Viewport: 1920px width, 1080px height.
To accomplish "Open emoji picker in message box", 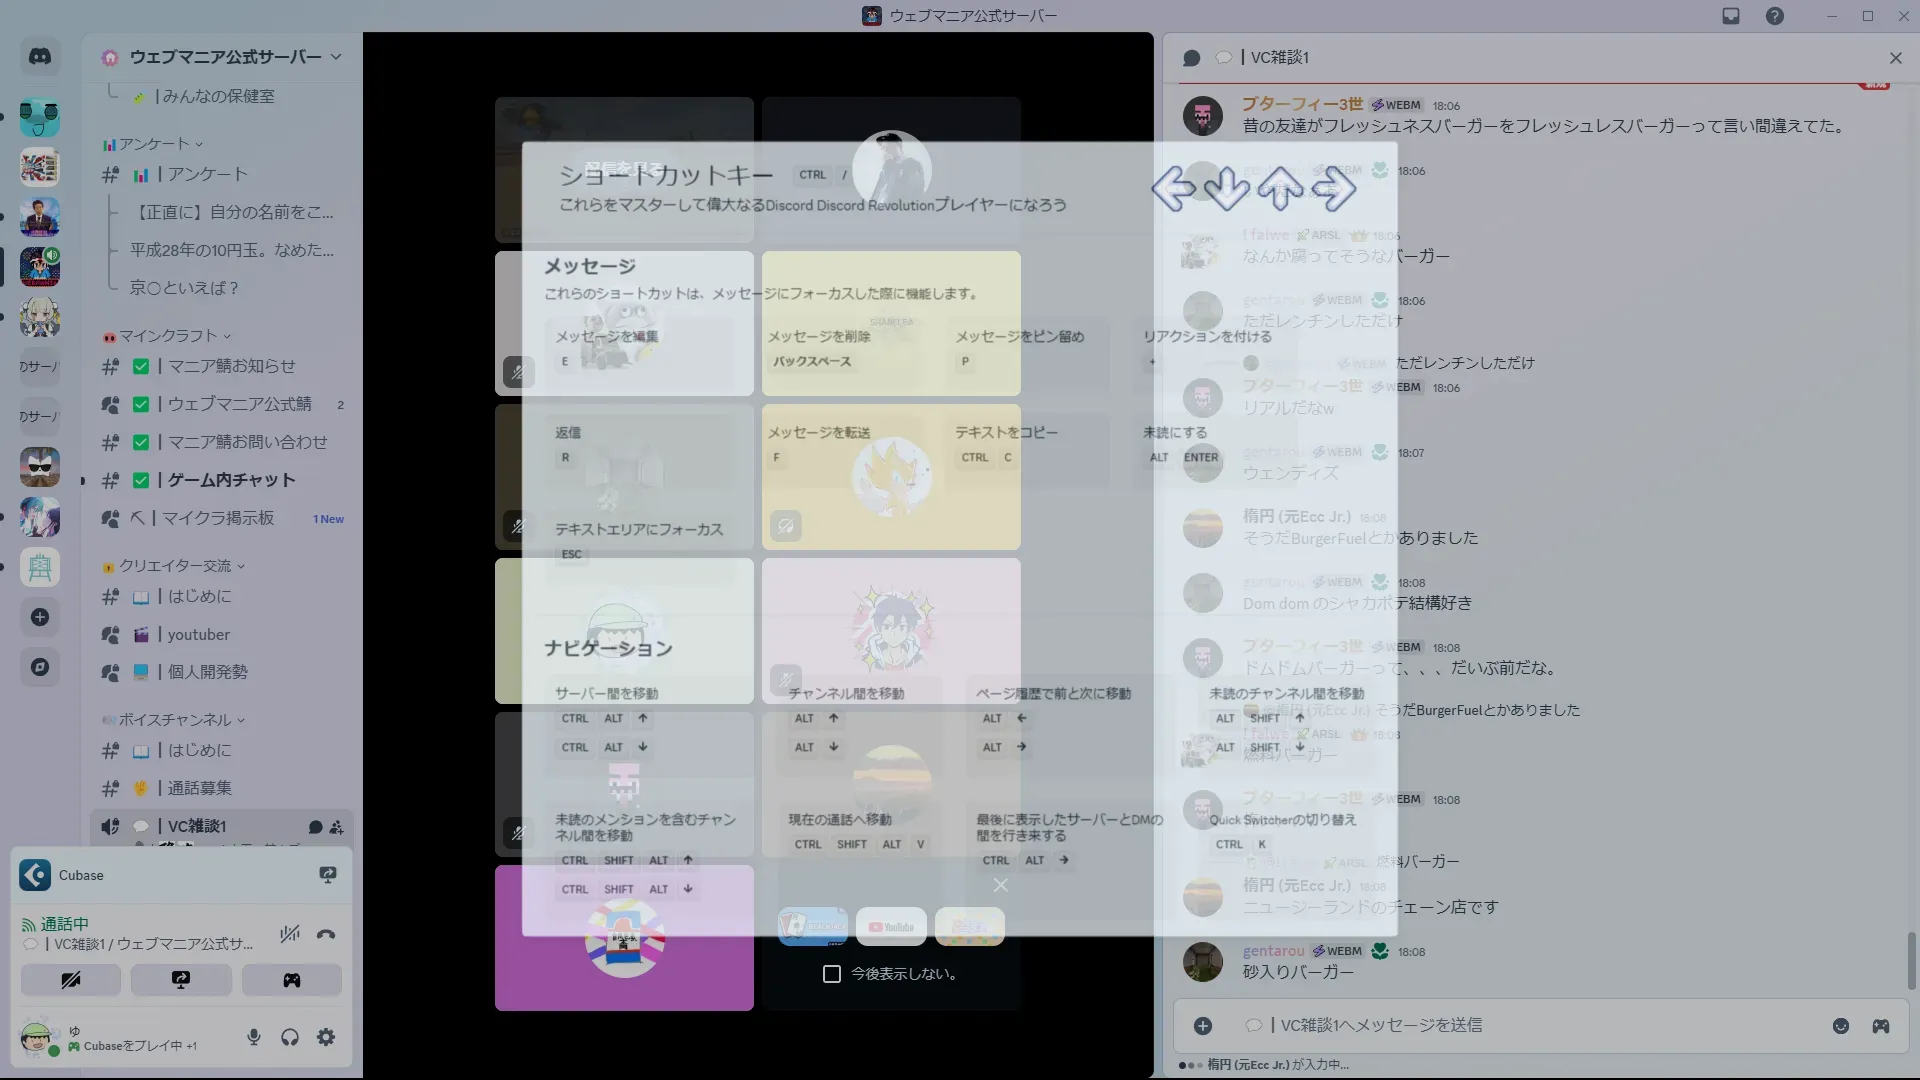I will (1840, 1026).
